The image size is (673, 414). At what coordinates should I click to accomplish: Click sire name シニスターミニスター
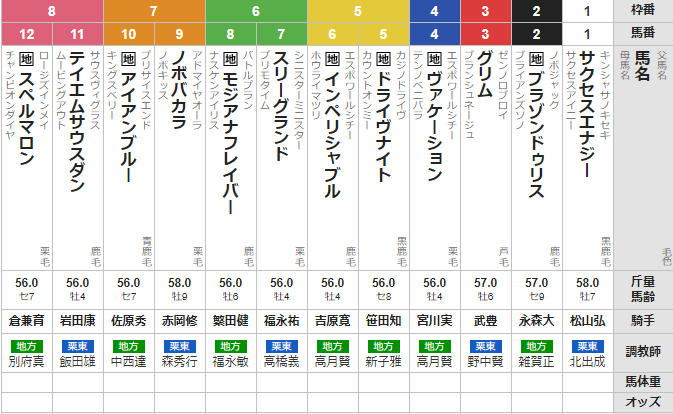299,100
